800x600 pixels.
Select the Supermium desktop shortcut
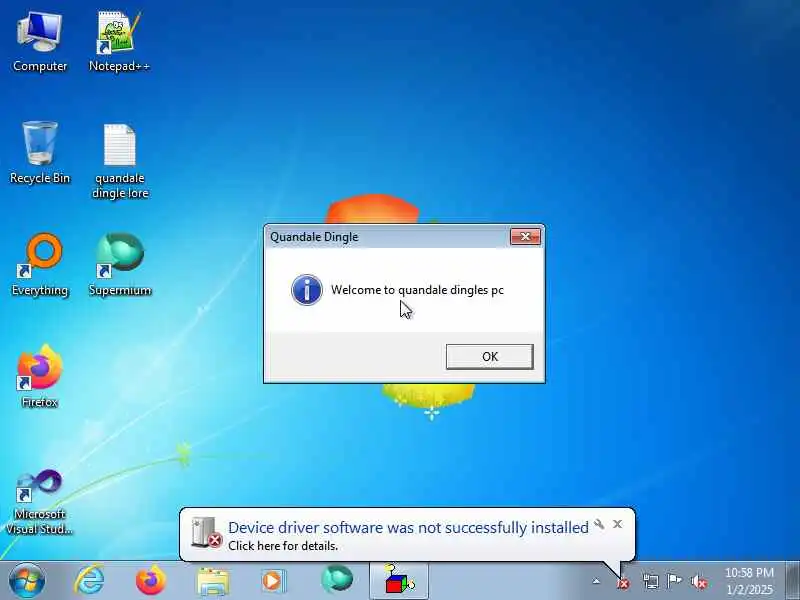tap(120, 265)
